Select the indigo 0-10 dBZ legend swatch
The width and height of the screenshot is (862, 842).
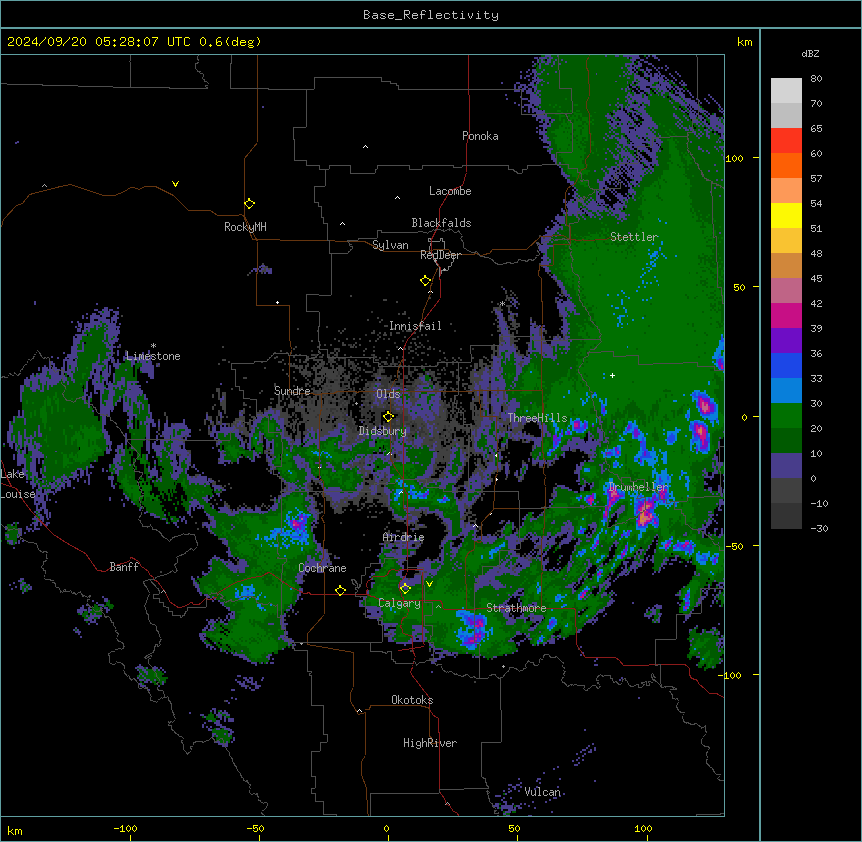[786, 466]
